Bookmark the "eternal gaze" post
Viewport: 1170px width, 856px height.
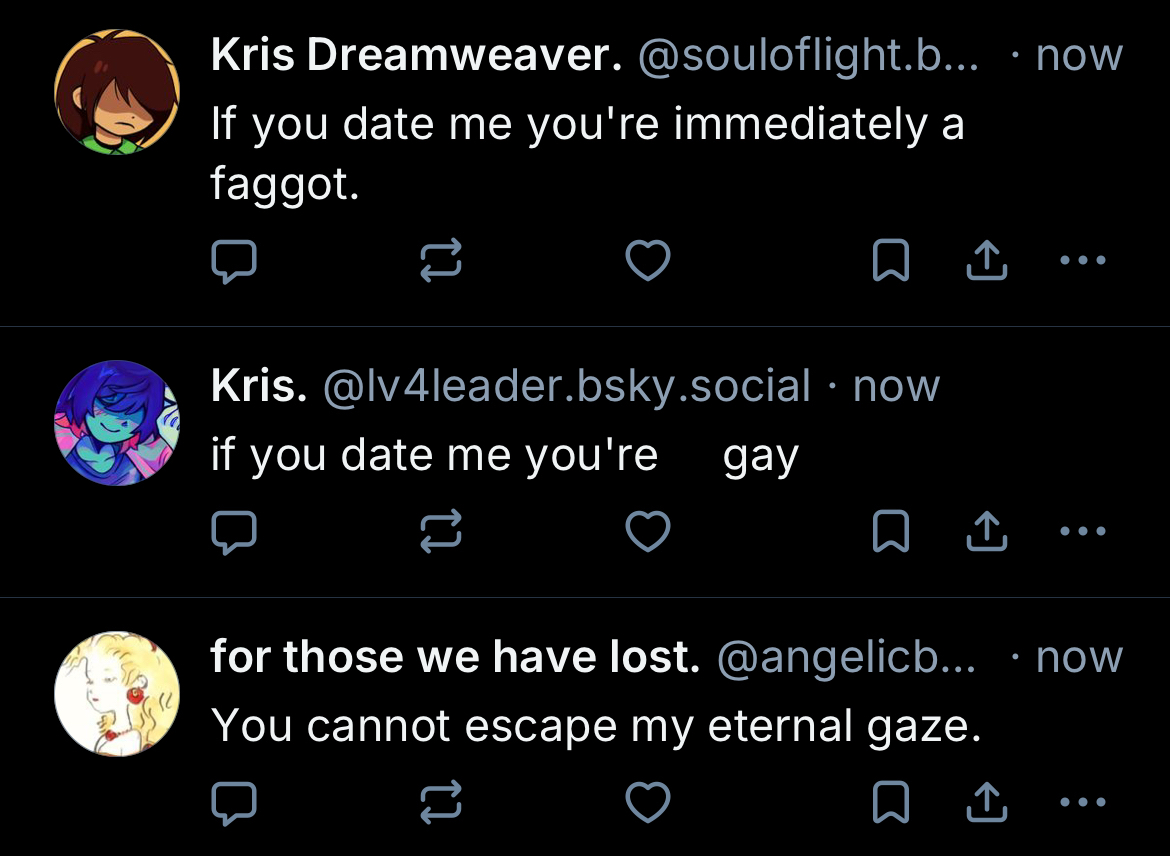click(890, 803)
